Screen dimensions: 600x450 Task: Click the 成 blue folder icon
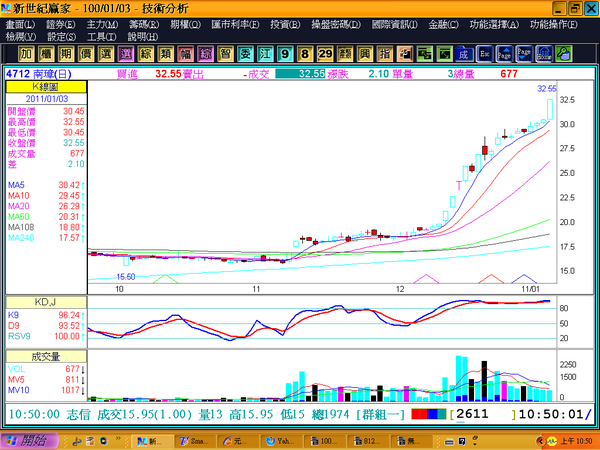[464, 54]
